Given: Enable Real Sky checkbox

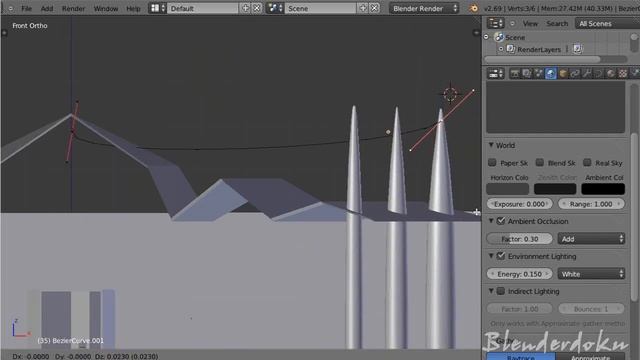Looking at the screenshot, I should pyautogui.click(x=587, y=162).
